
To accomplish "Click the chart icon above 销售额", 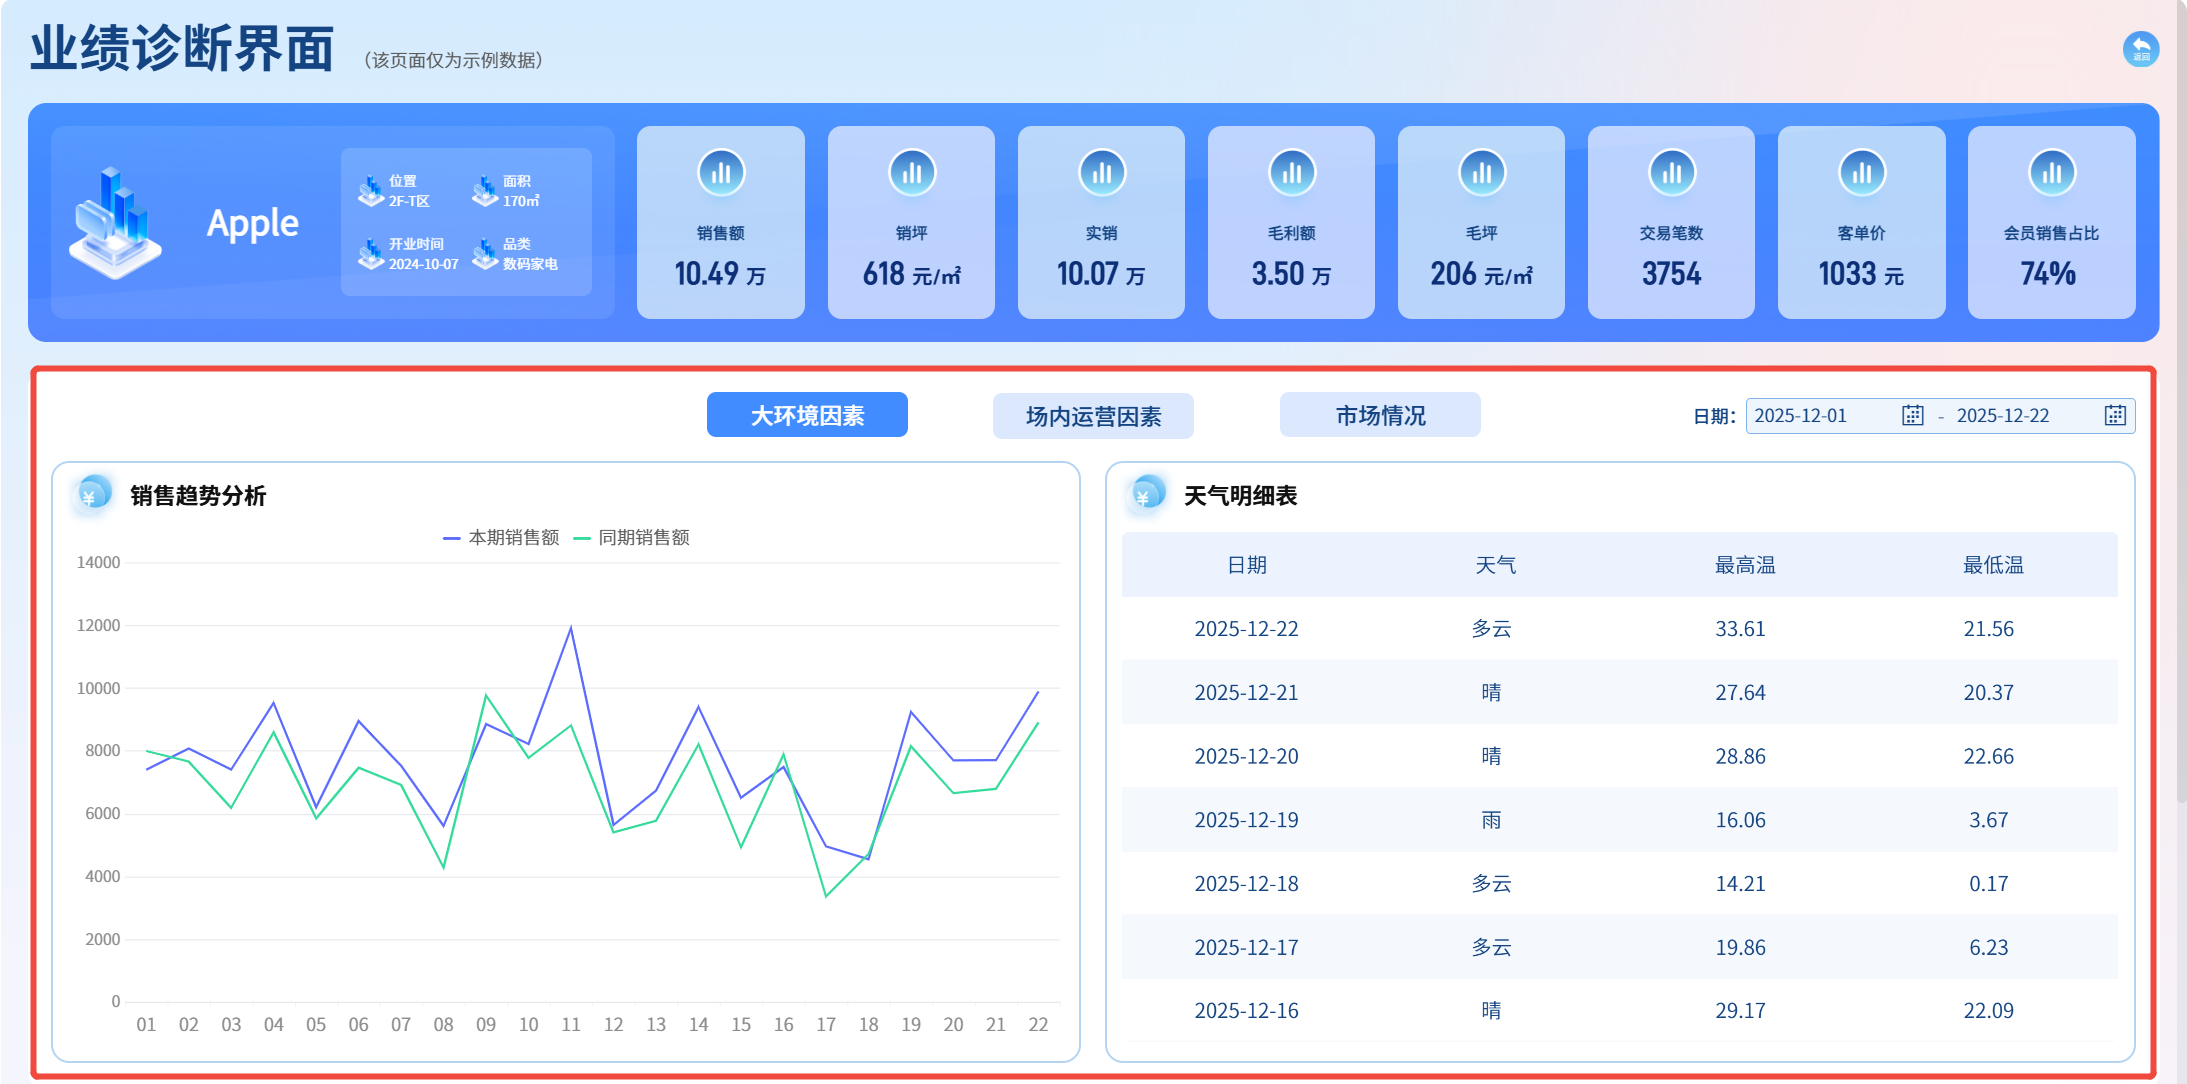I will click(x=721, y=173).
